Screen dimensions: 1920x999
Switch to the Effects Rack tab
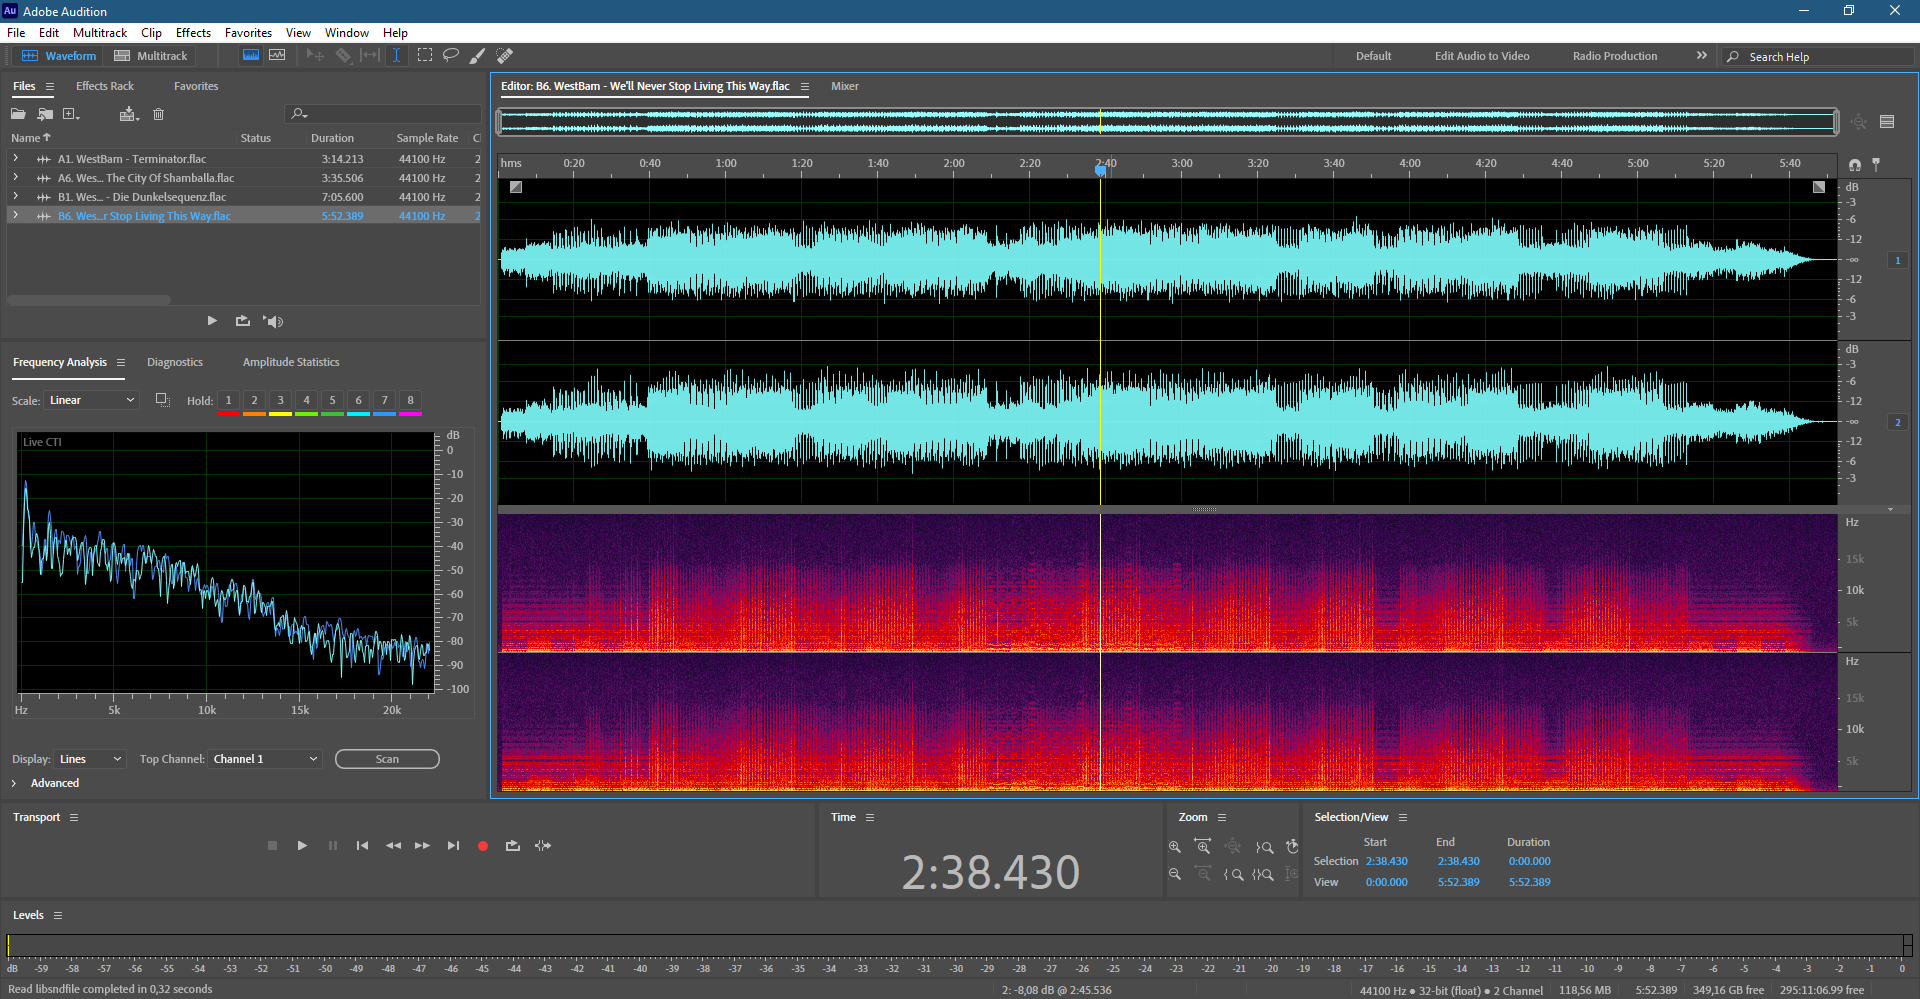point(105,86)
